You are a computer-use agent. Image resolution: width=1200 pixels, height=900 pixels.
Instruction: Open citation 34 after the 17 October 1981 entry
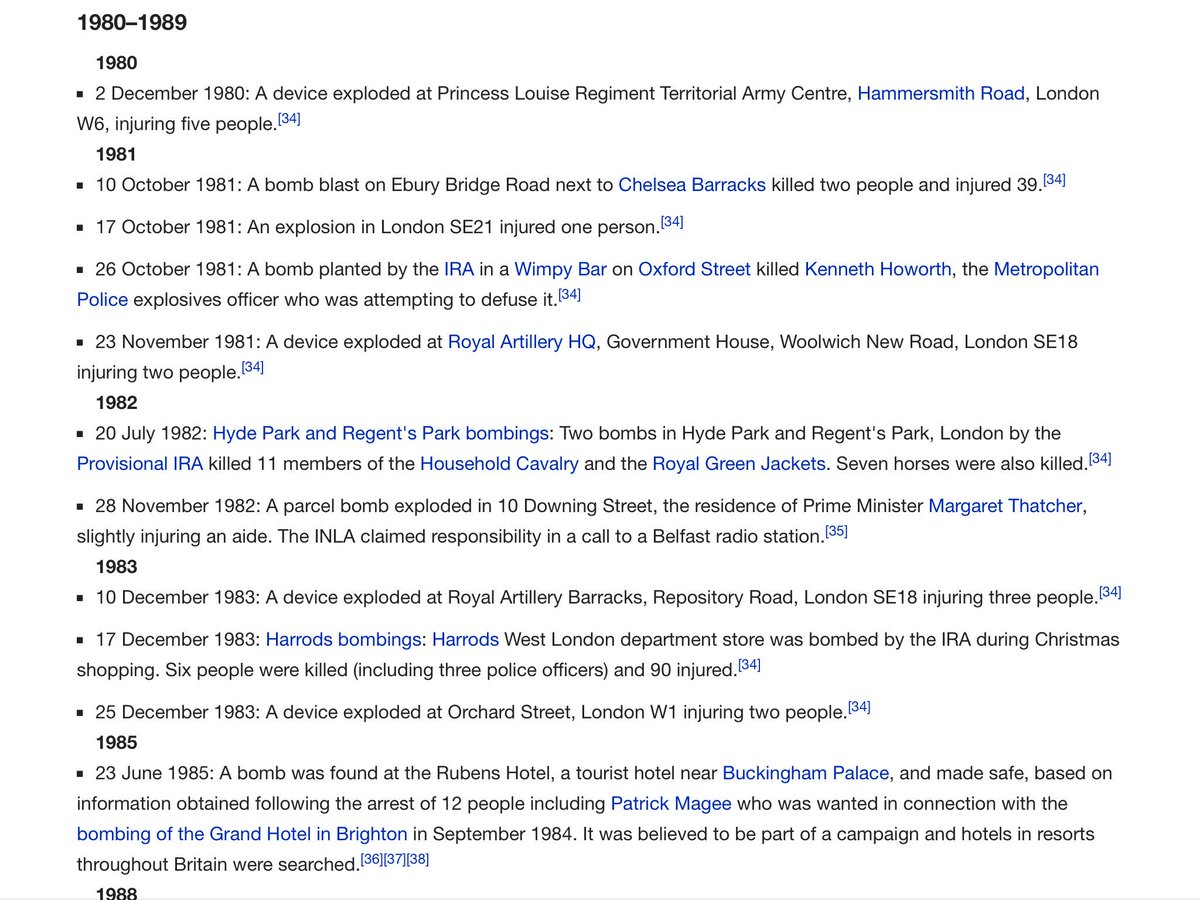click(x=672, y=221)
